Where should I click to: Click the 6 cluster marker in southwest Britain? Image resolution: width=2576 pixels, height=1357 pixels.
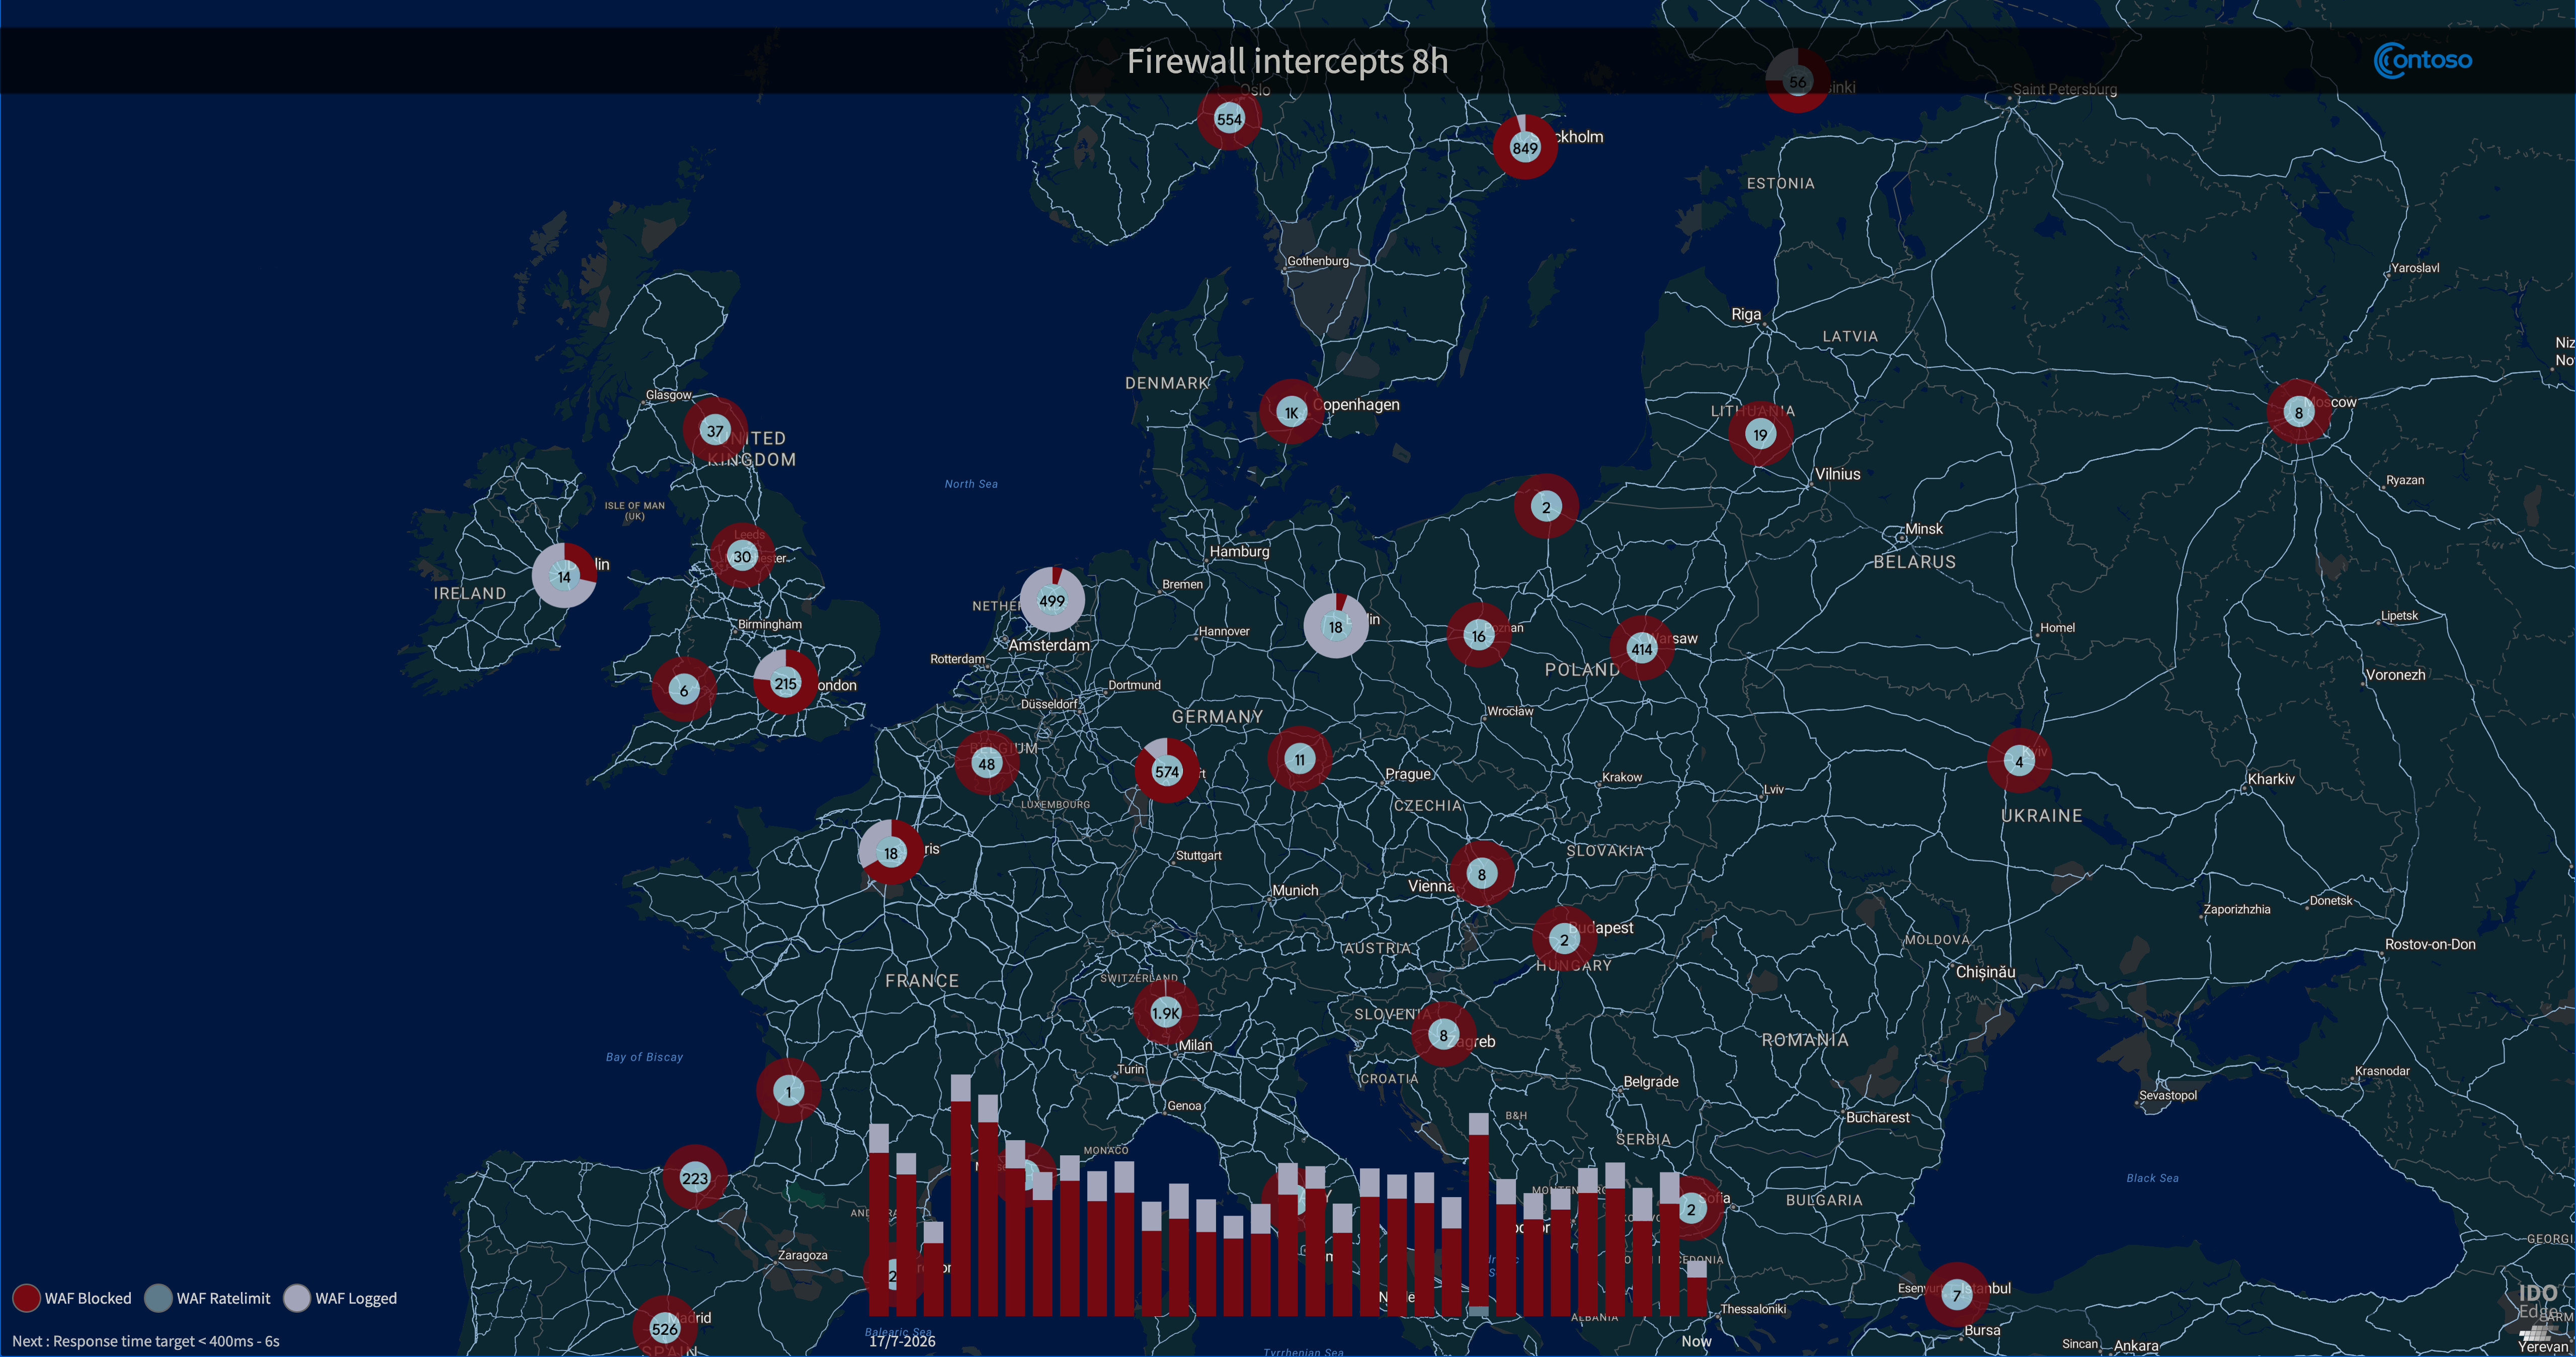coord(684,689)
